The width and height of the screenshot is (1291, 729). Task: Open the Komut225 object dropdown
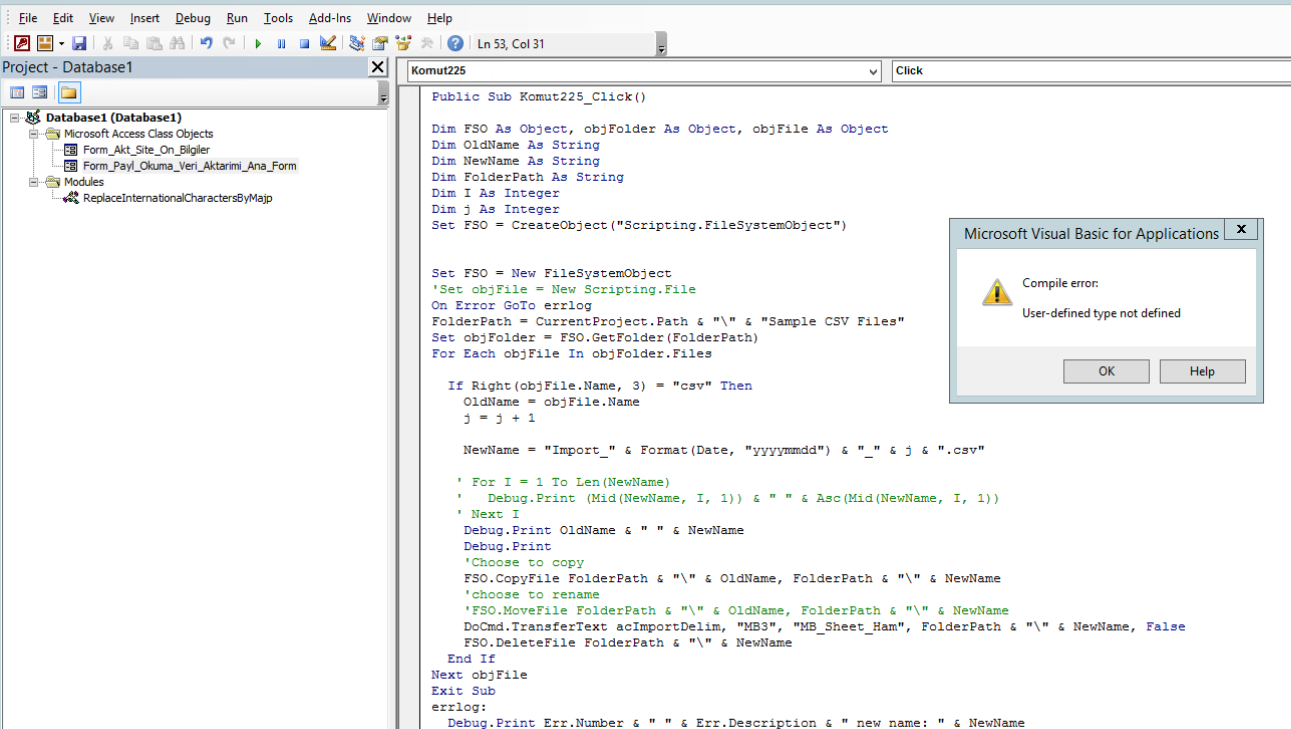(872, 71)
